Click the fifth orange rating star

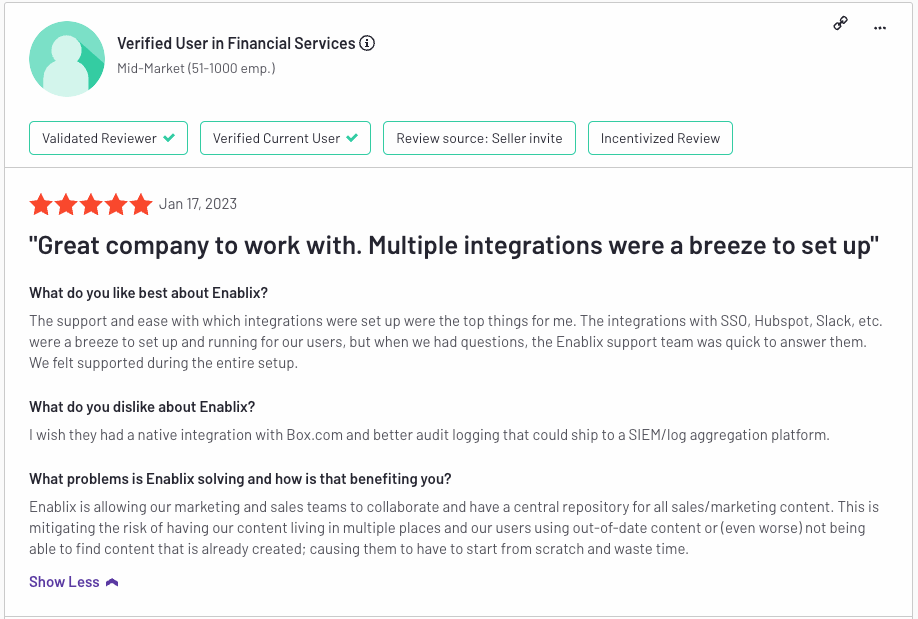pyautogui.click(x=141, y=204)
